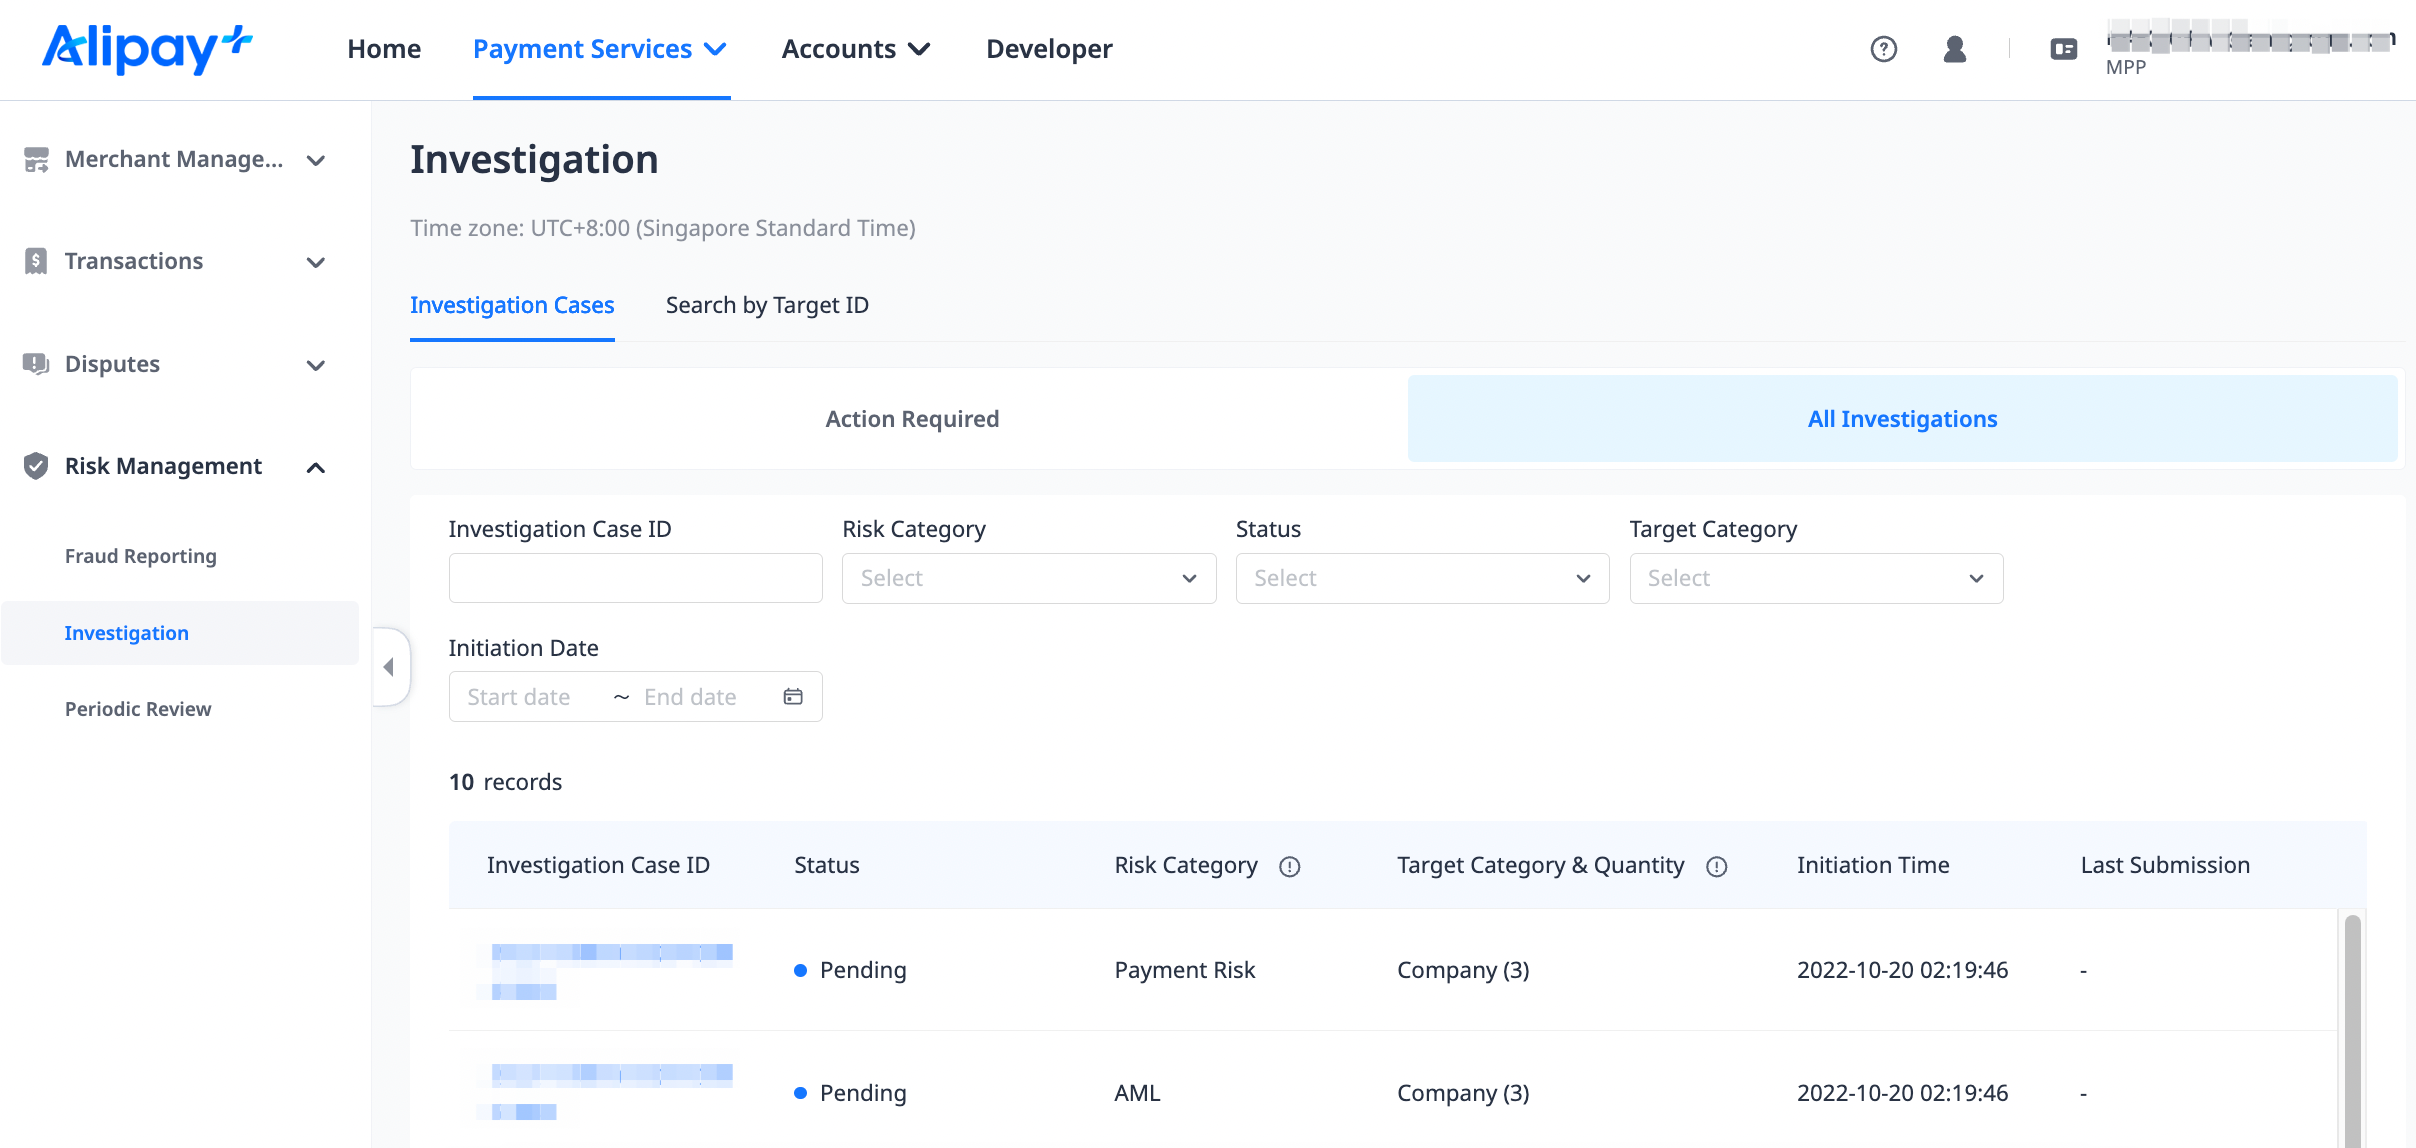Image resolution: width=2416 pixels, height=1148 pixels.
Task: Open the Accounts menu in top navigation
Action: pos(855,49)
